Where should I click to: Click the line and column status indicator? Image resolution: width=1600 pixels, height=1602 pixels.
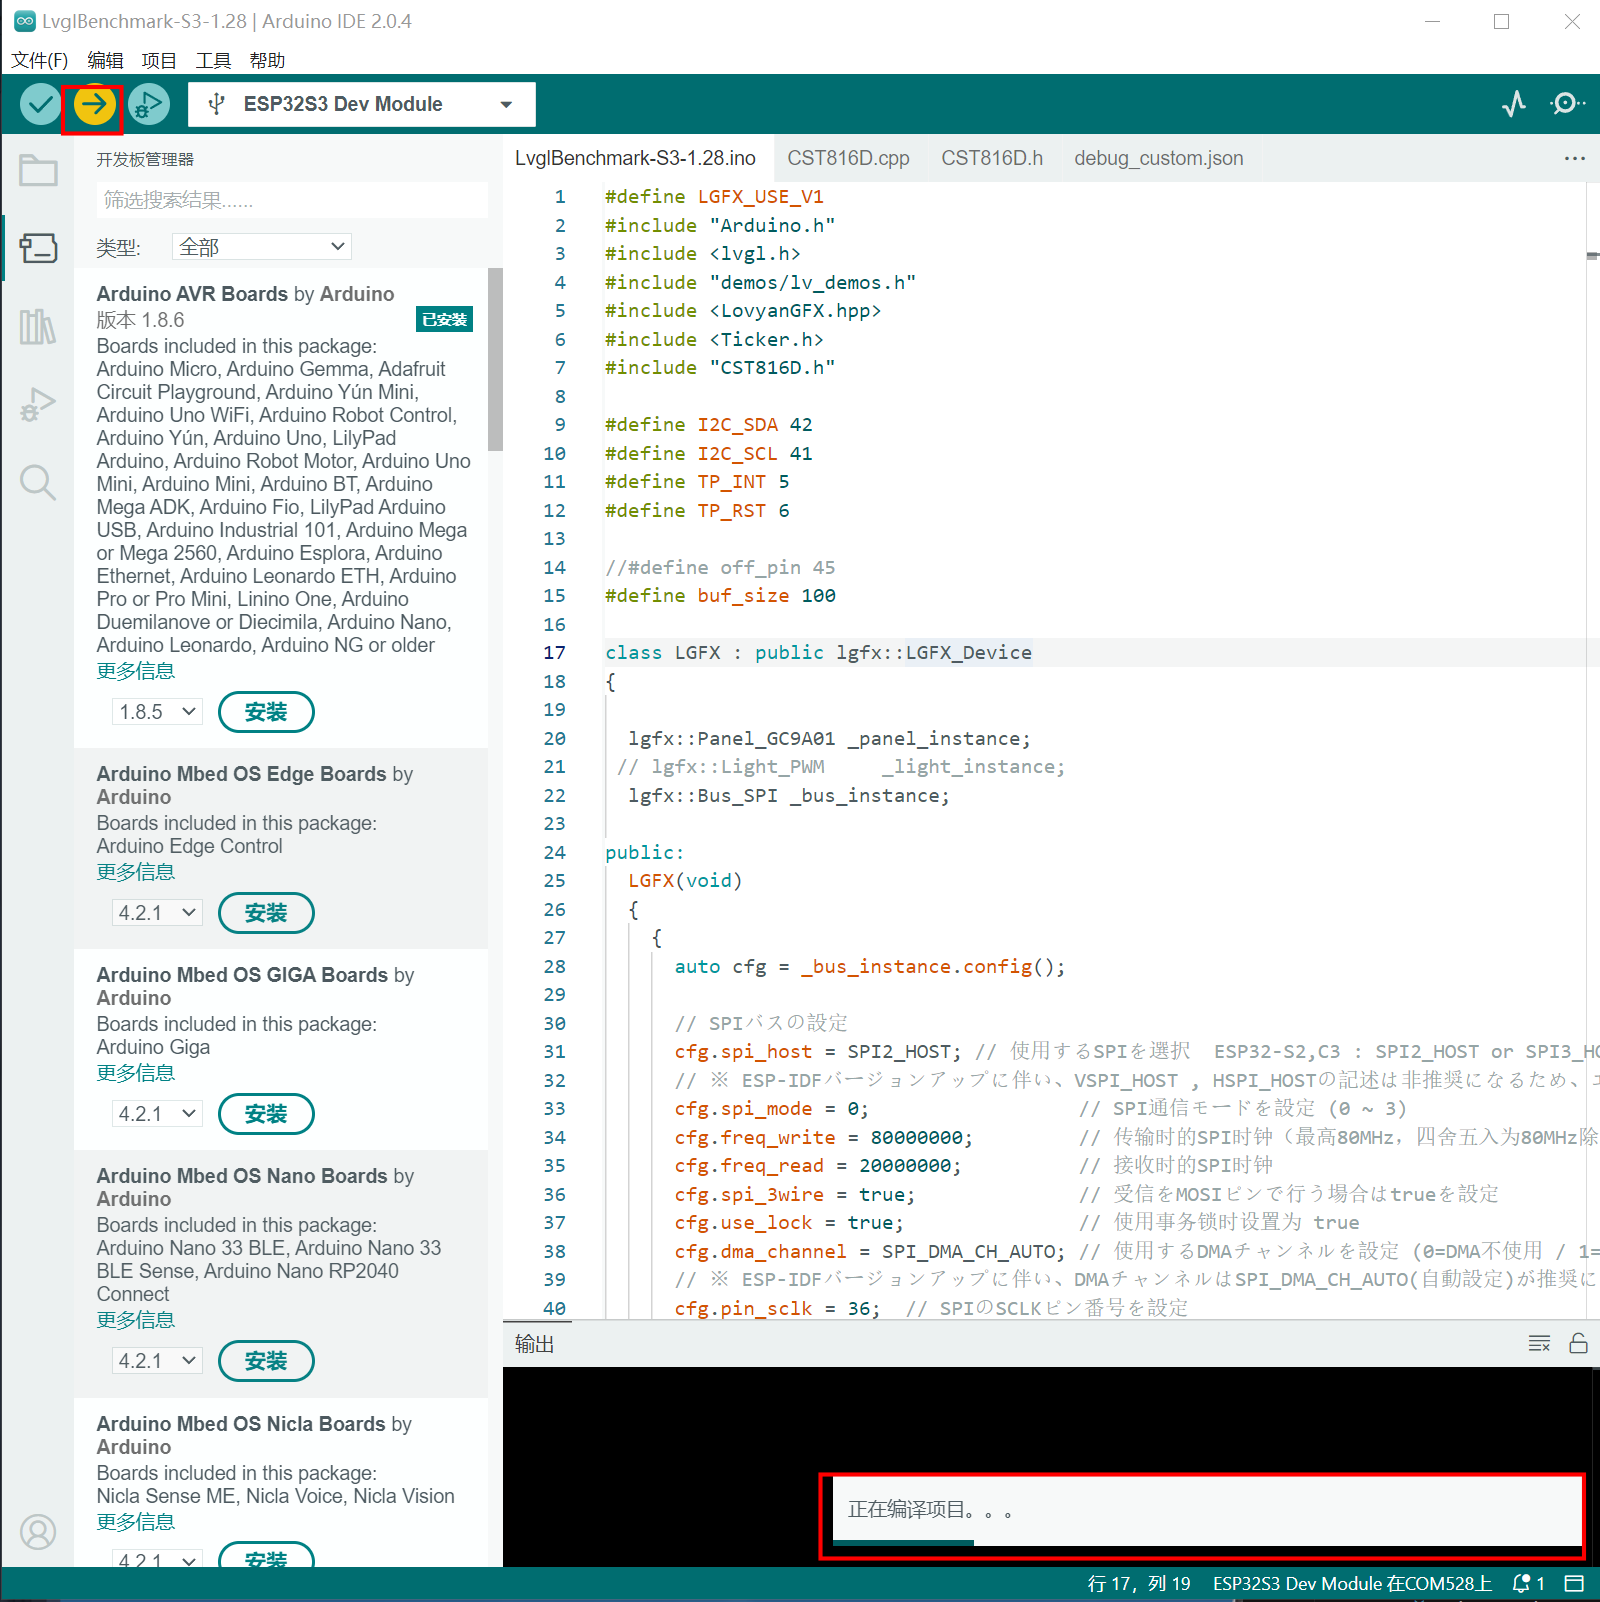click(x=1139, y=1583)
